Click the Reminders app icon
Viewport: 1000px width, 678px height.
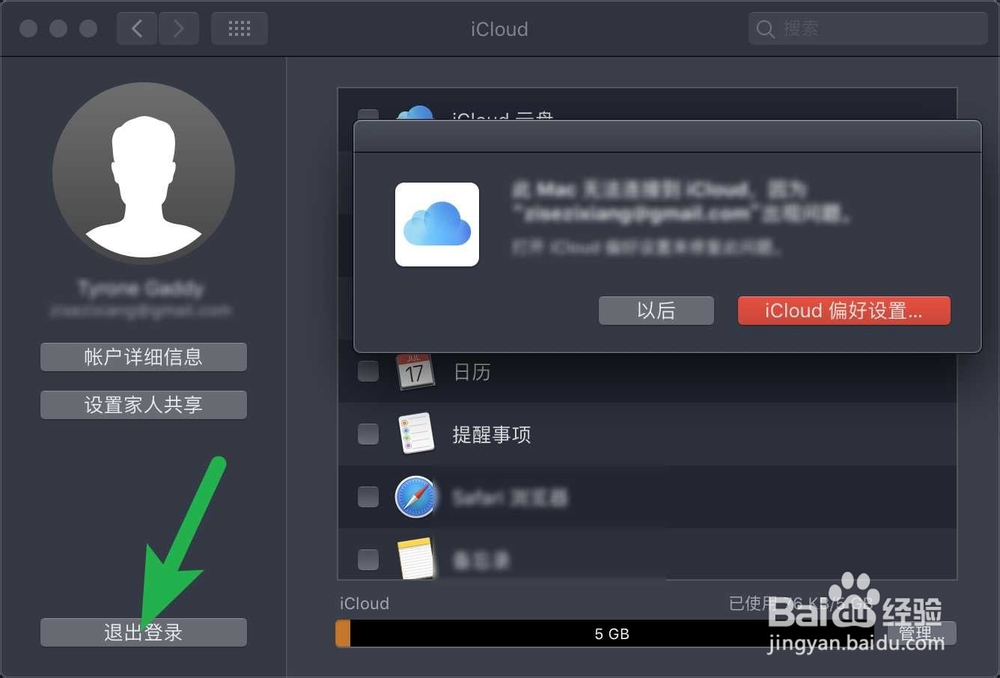point(416,433)
